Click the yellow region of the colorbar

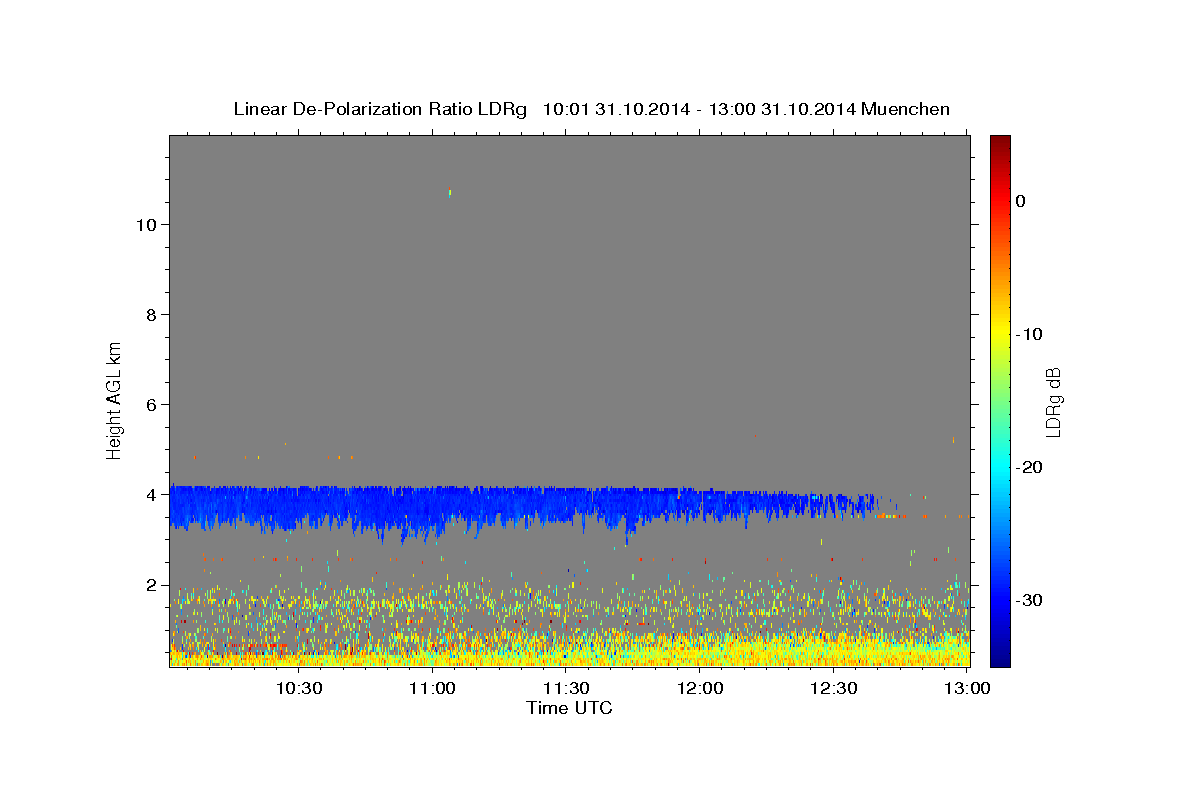click(x=1000, y=330)
